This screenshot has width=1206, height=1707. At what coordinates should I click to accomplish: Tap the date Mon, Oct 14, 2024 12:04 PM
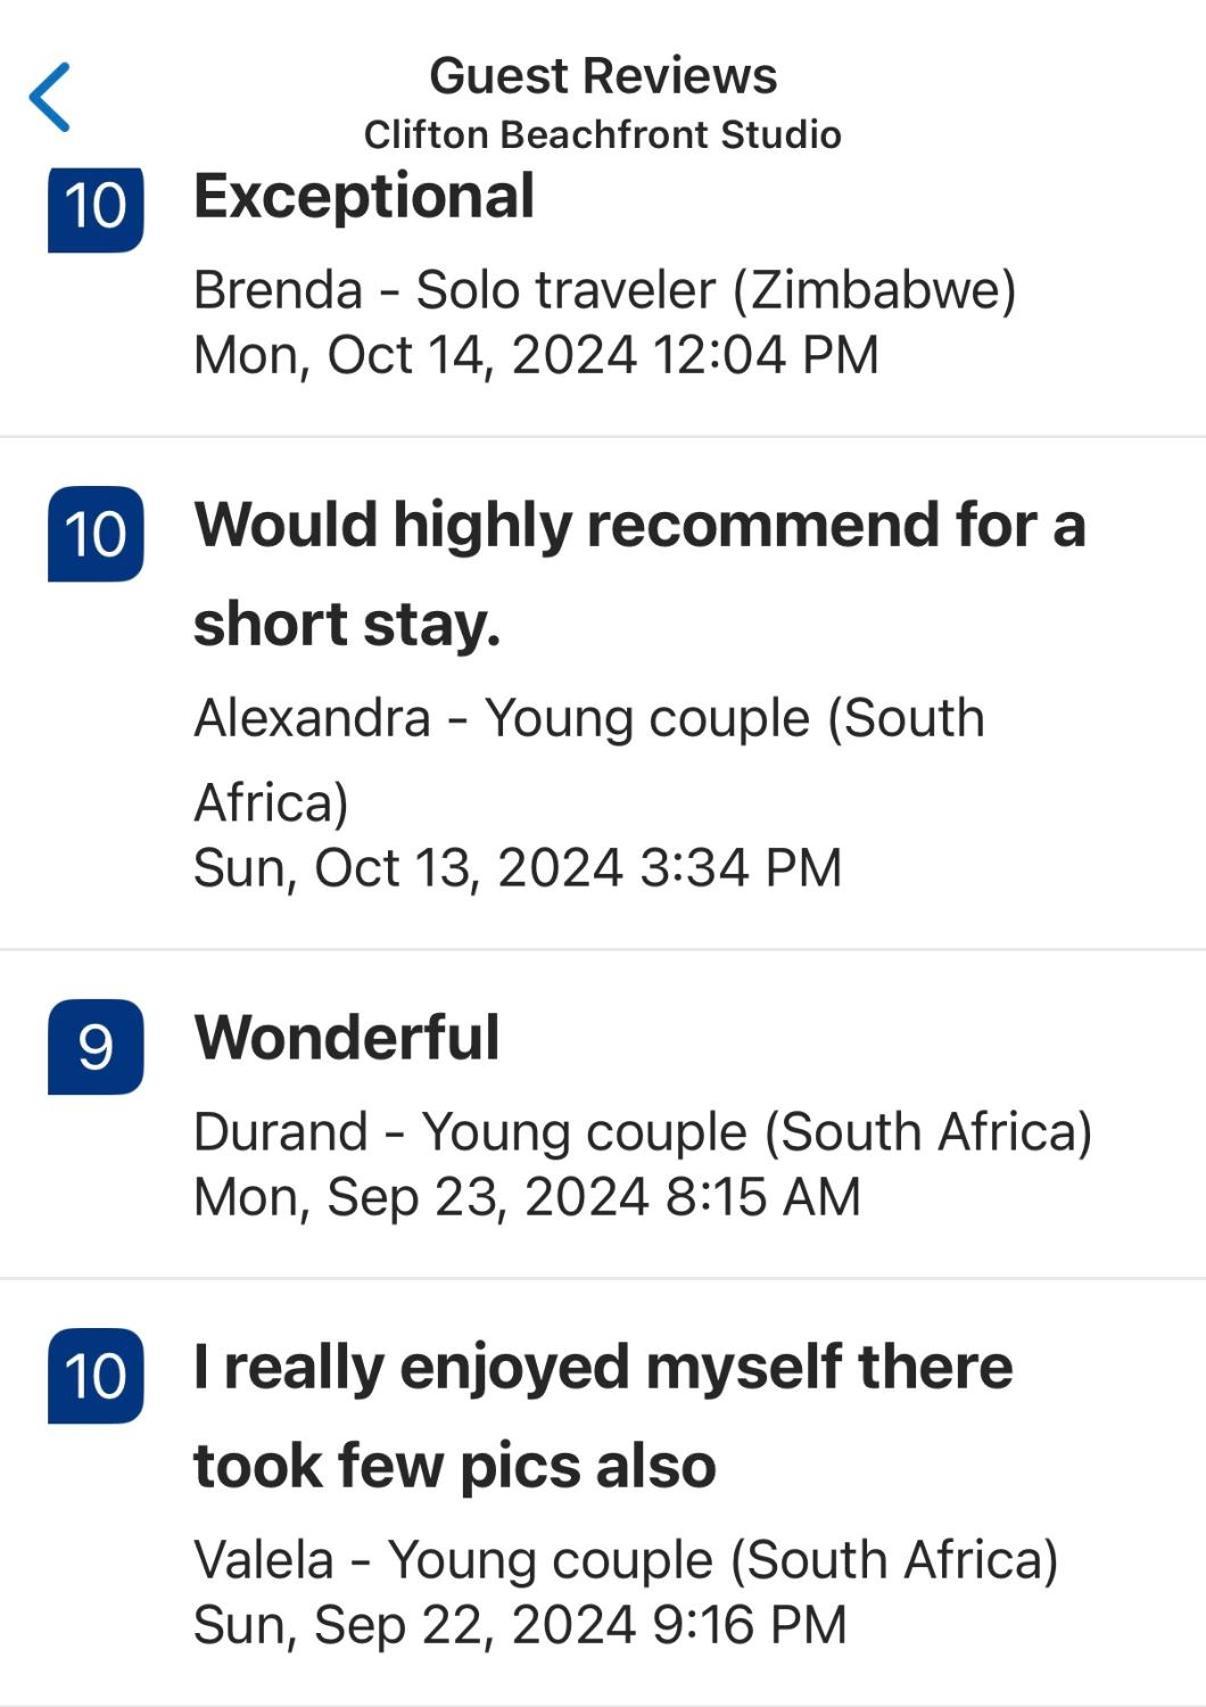pyautogui.click(x=537, y=355)
